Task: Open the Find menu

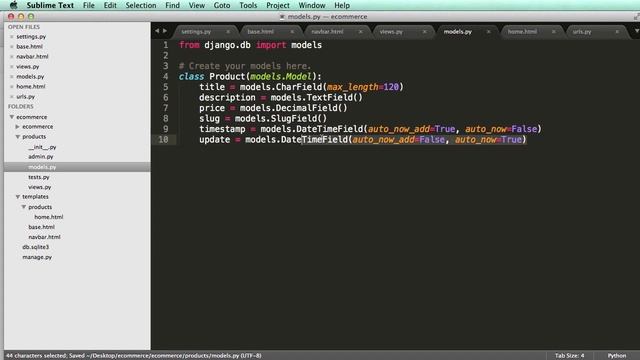Action: click(x=172, y=5)
